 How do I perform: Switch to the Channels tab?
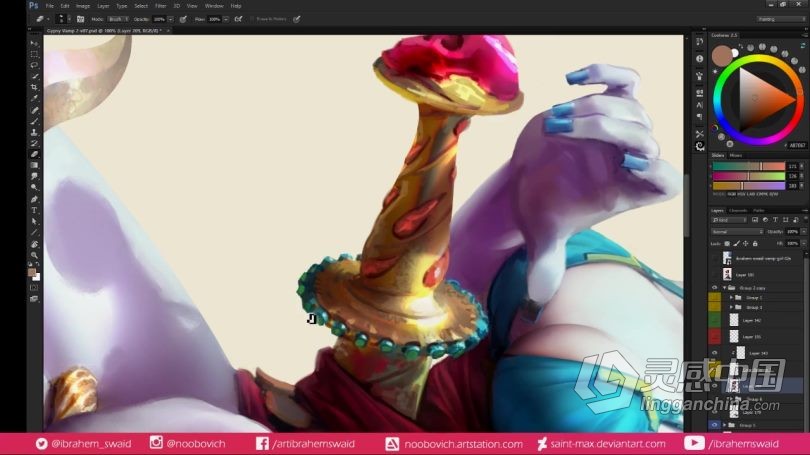pyautogui.click(x=738, y=210)
